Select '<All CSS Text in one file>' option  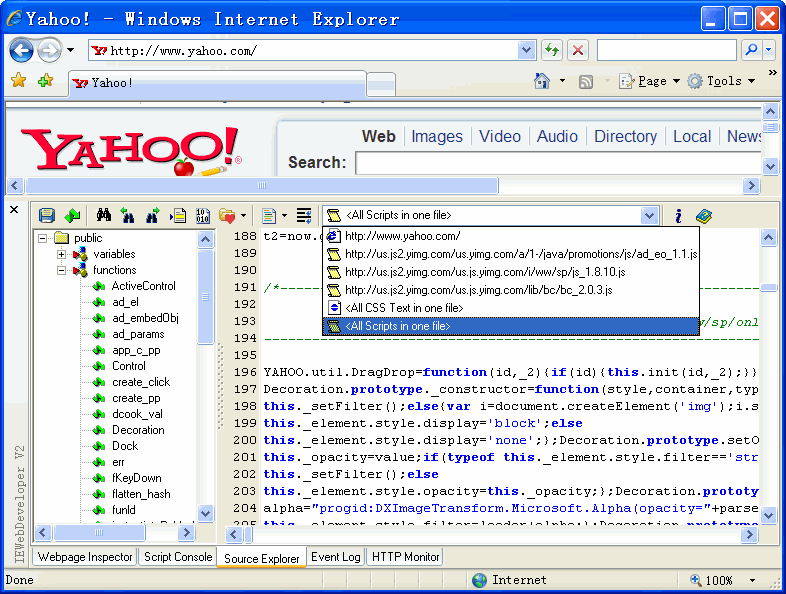403,308
